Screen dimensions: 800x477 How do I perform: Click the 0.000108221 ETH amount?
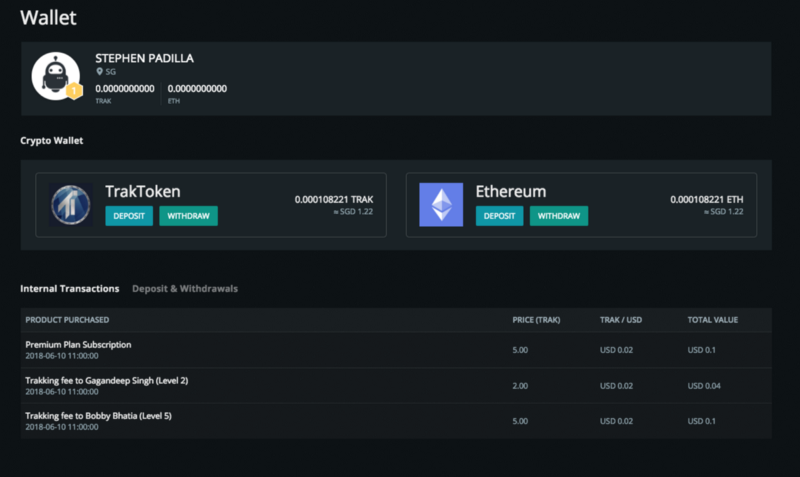click(707, 199)
